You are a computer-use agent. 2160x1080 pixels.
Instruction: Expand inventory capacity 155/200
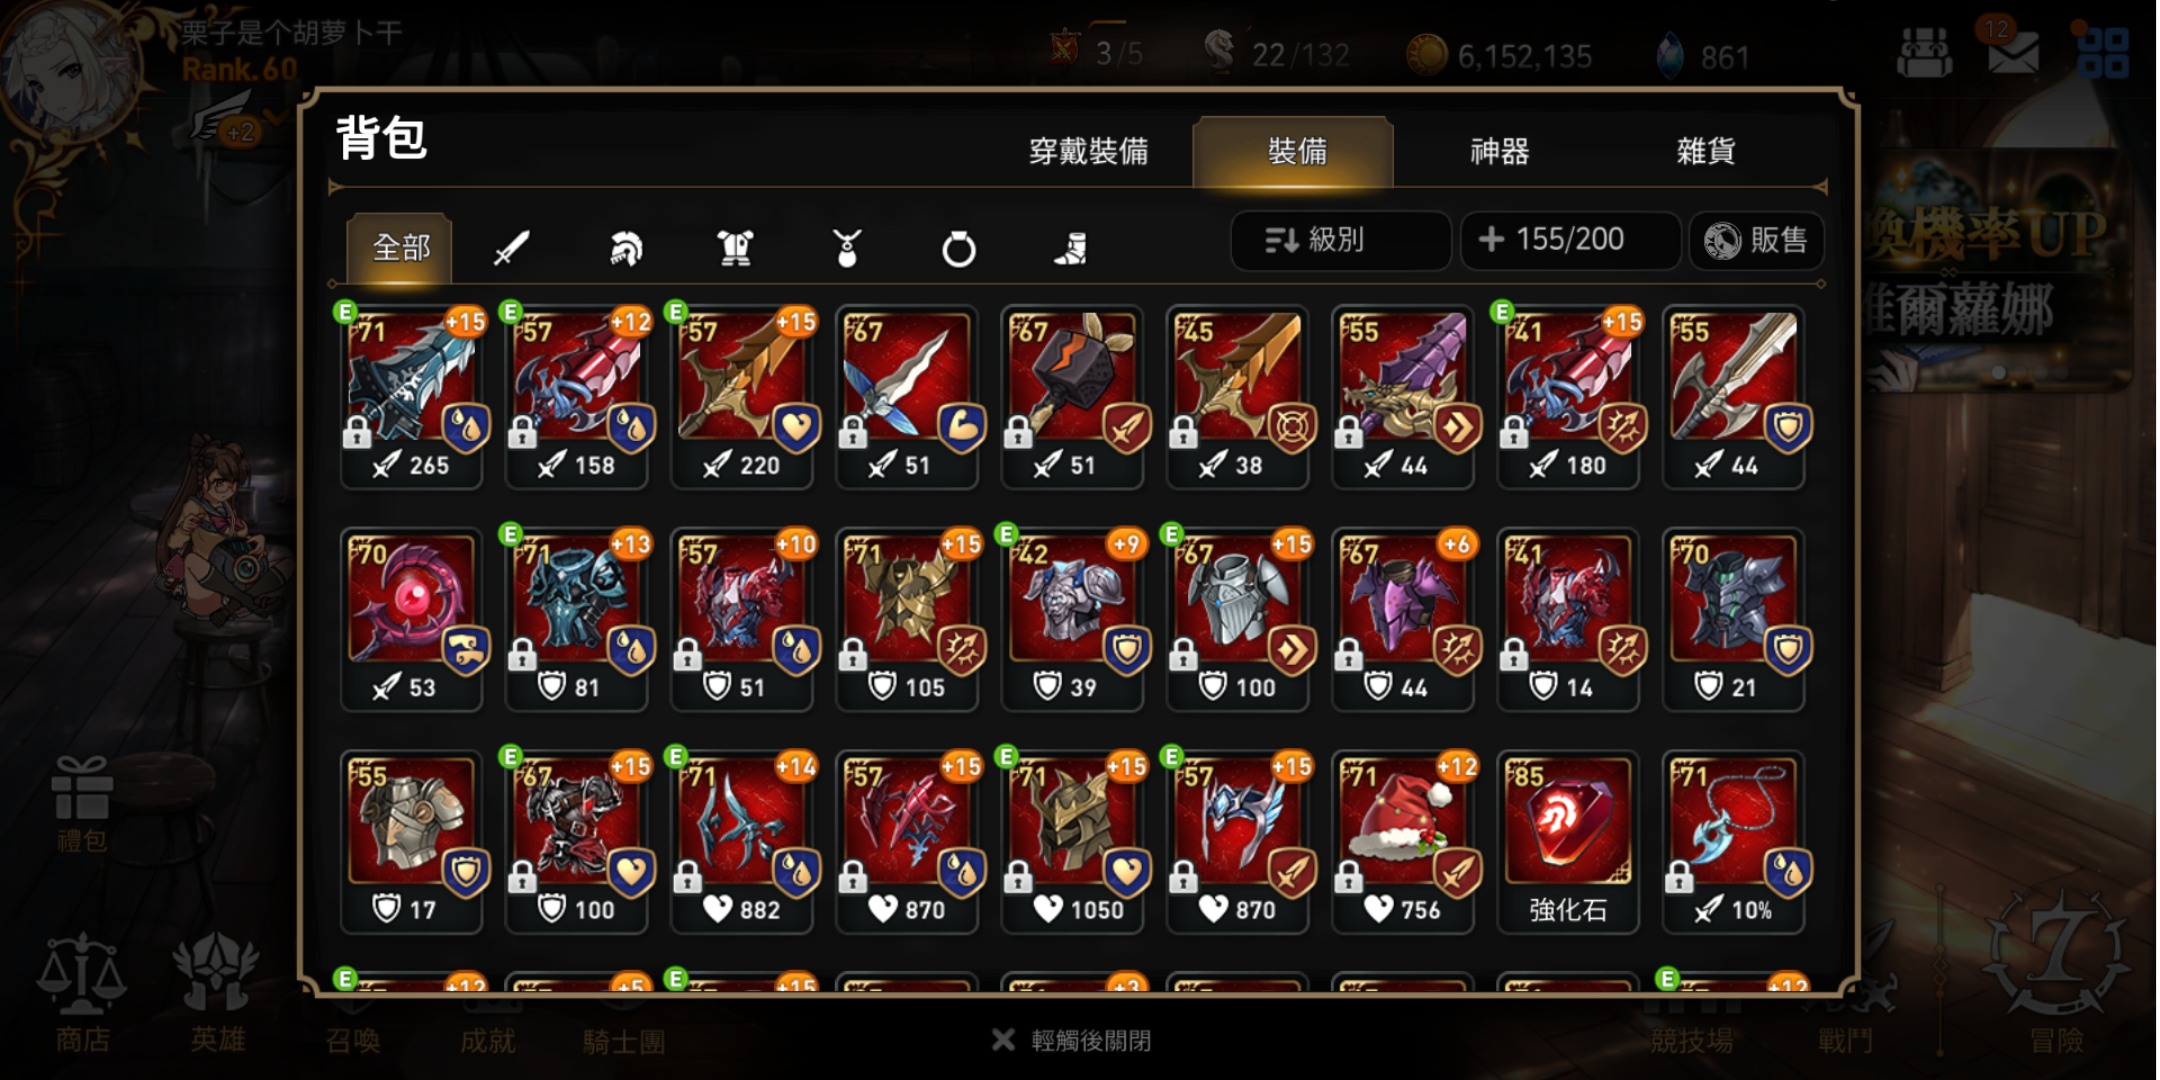click(1569, 240)
